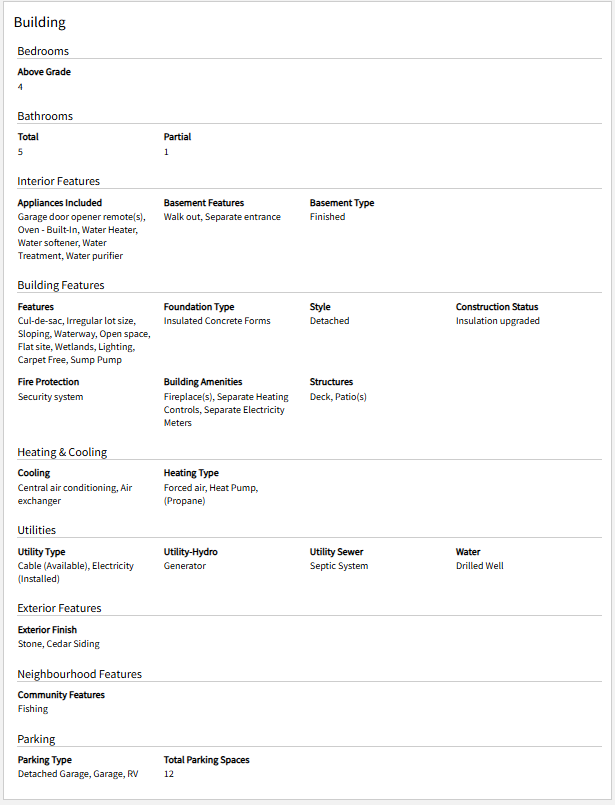Select the Bedrooms section heading
Viewport: 615px width, 805px height.
(43, 51)
